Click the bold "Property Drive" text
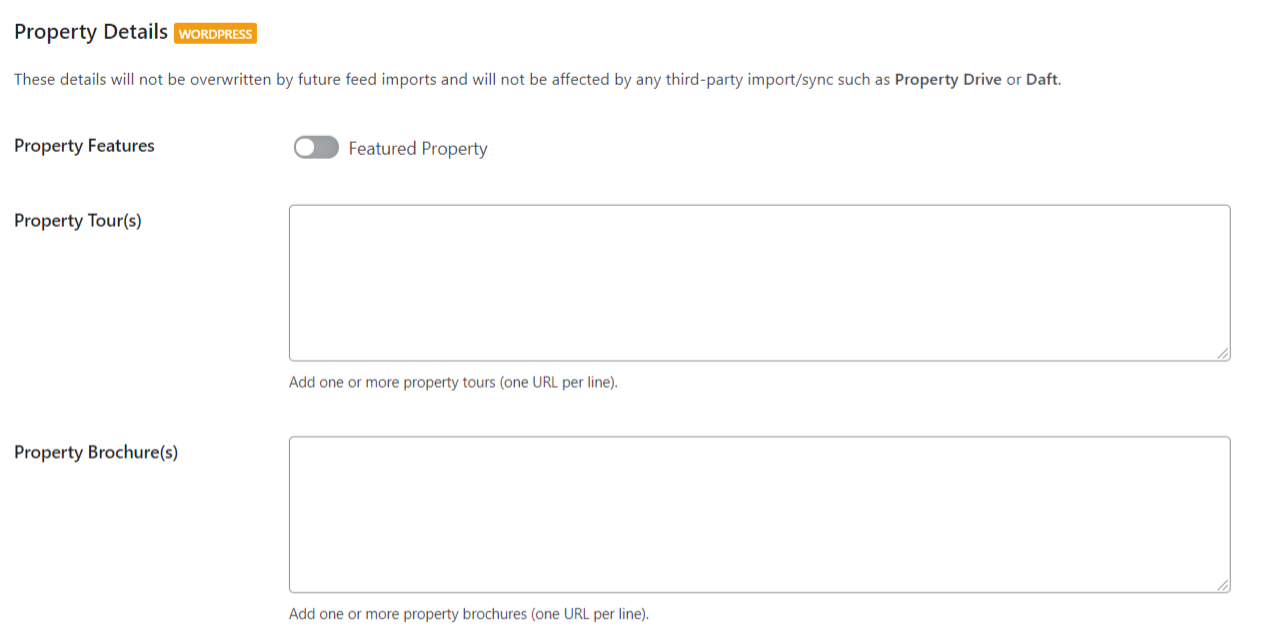Viewport: 1261px width, 638px height. [947, 80]
